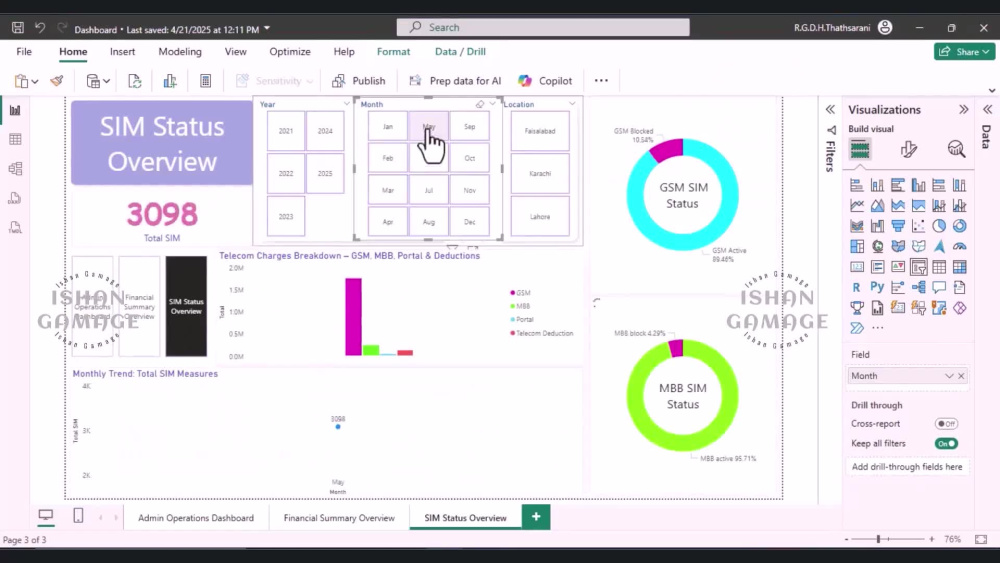Click Prep data for AI
Screen dimensions: 1000x563
point(455,81)
